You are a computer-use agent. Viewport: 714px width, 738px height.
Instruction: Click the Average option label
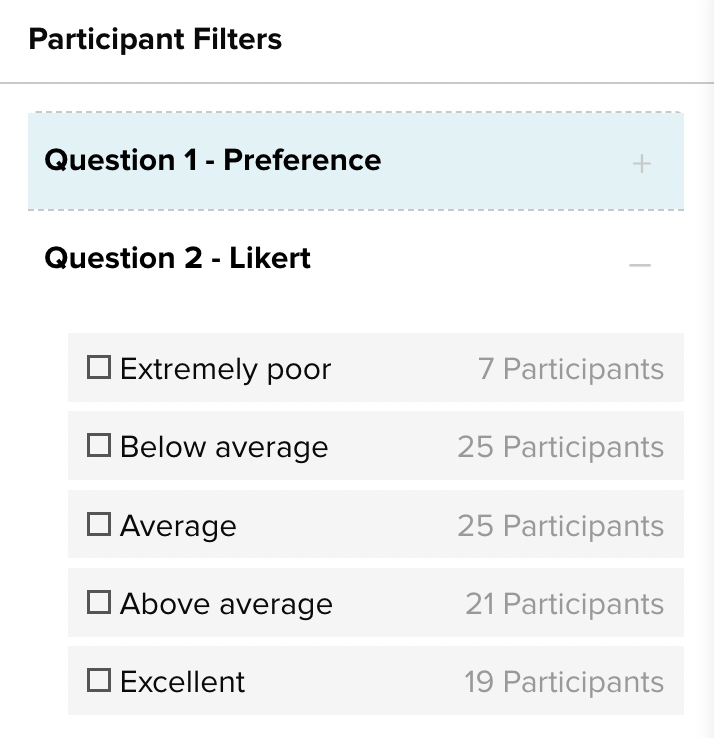[178, 526]
